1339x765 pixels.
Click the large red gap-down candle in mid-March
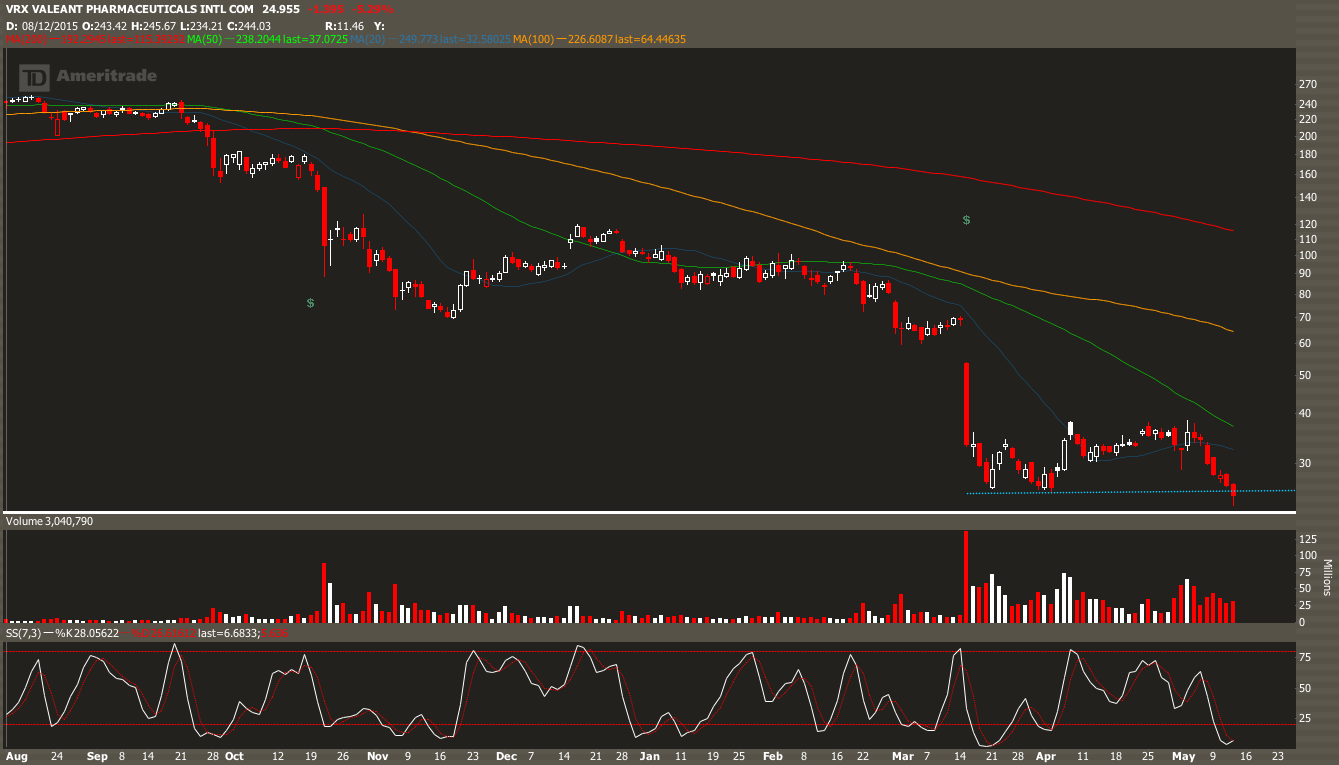coord(966,404)
